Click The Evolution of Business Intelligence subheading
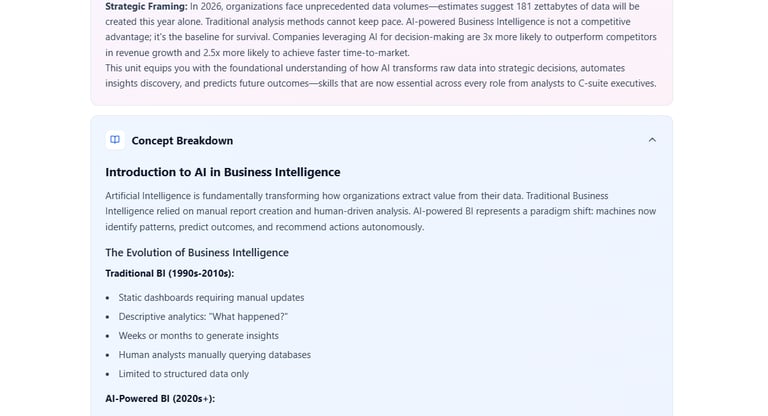Screen dimensions: 768x416 [197, 252]
